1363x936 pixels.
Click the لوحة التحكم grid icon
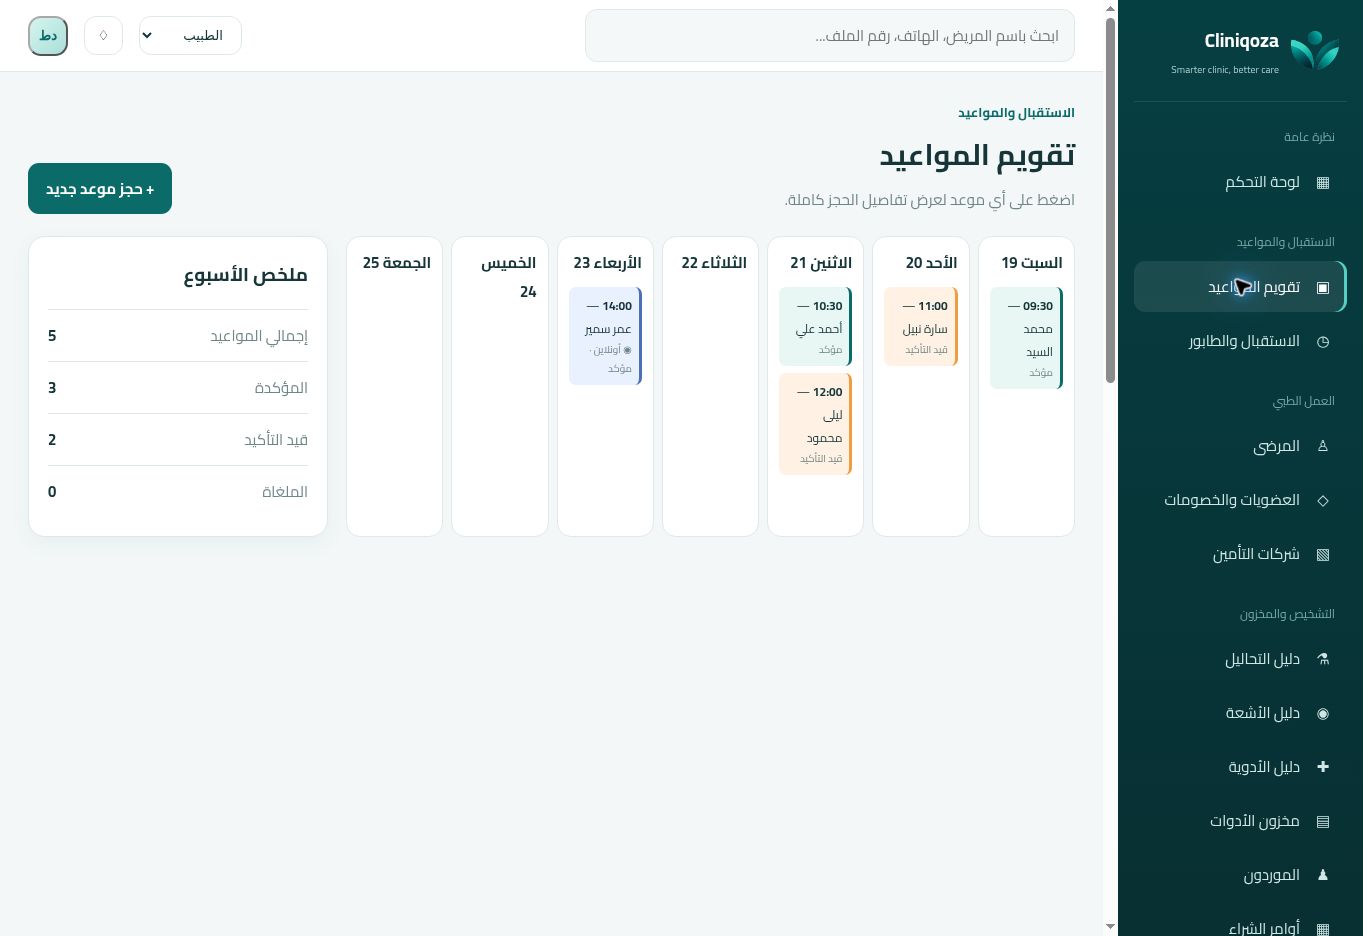click(1323, 182)
